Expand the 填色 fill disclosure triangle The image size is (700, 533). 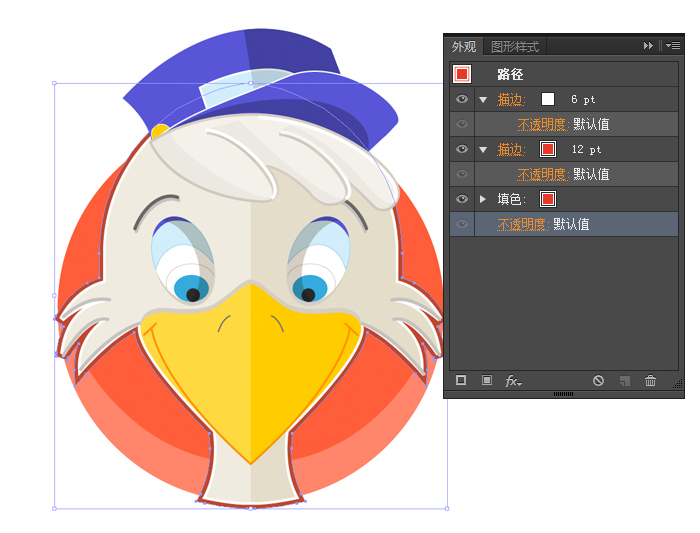pos(483,199)
